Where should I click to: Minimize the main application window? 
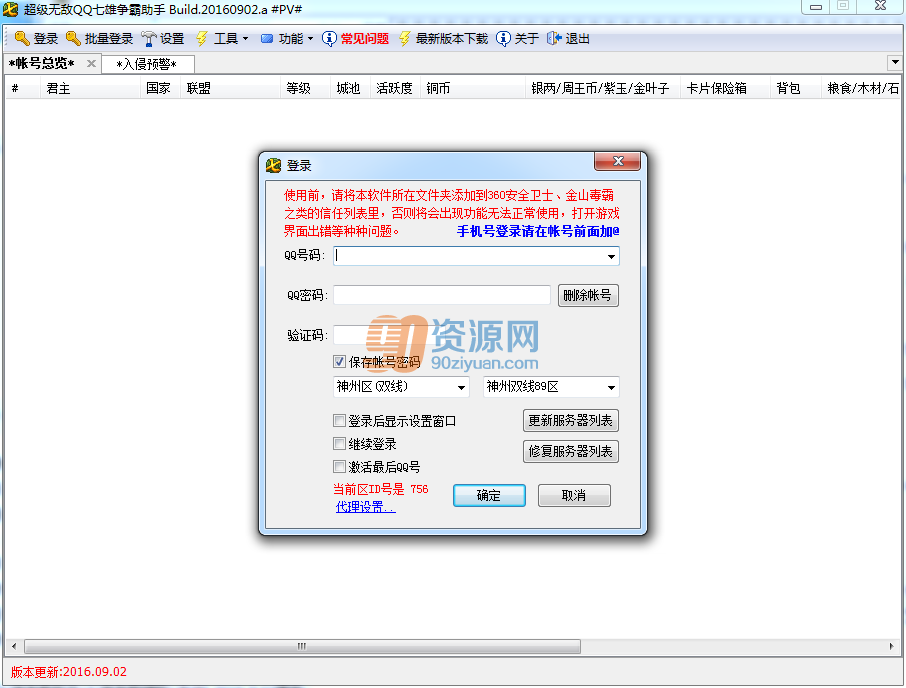(x=816, y=7)
